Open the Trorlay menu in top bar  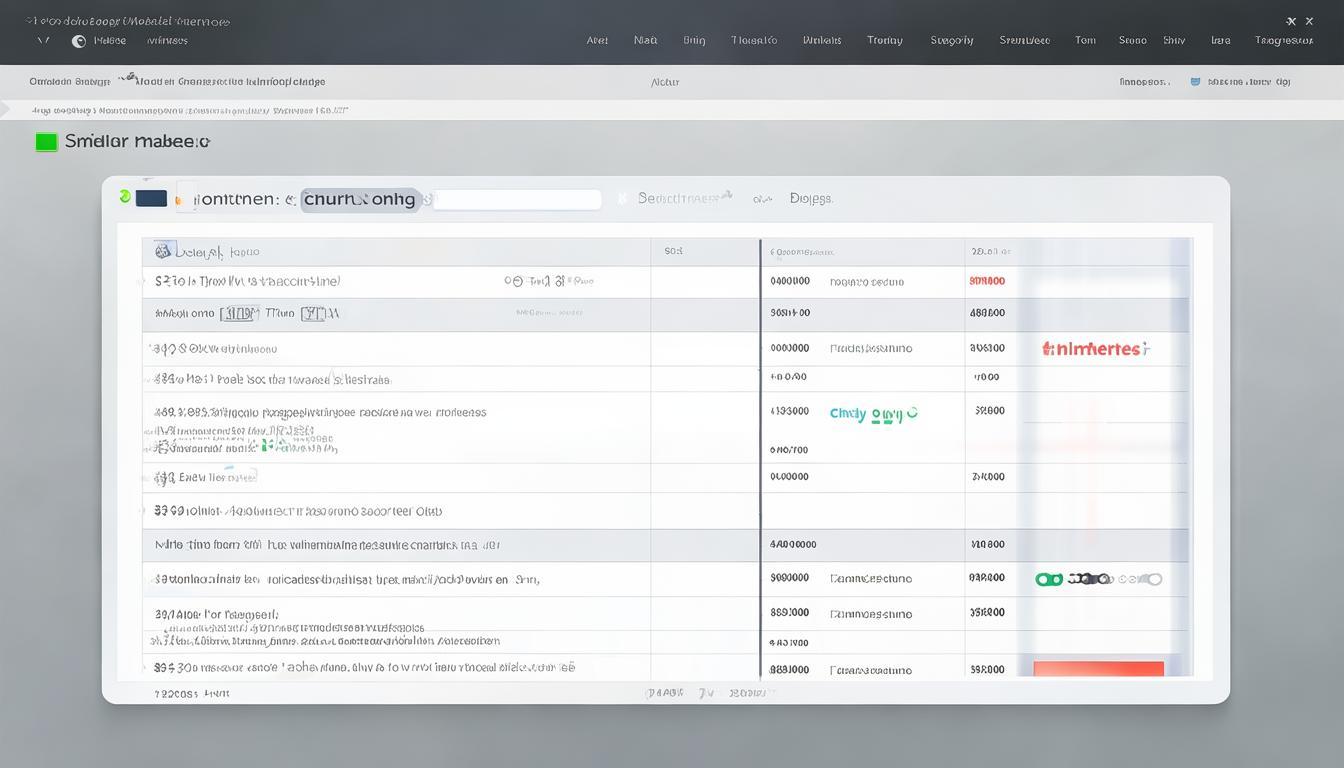(884, 41)
